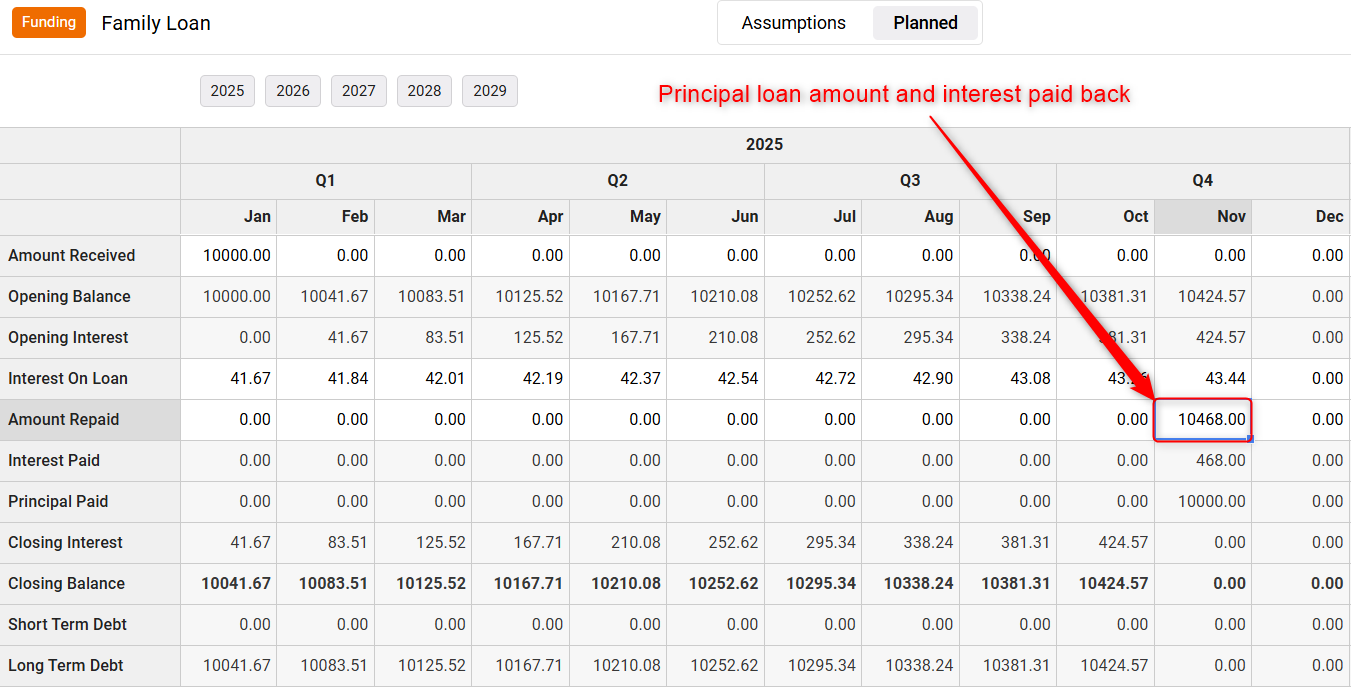Select the Amount Repaid row label
Viewport: 1351px width, 695px height.
[90, 420]
